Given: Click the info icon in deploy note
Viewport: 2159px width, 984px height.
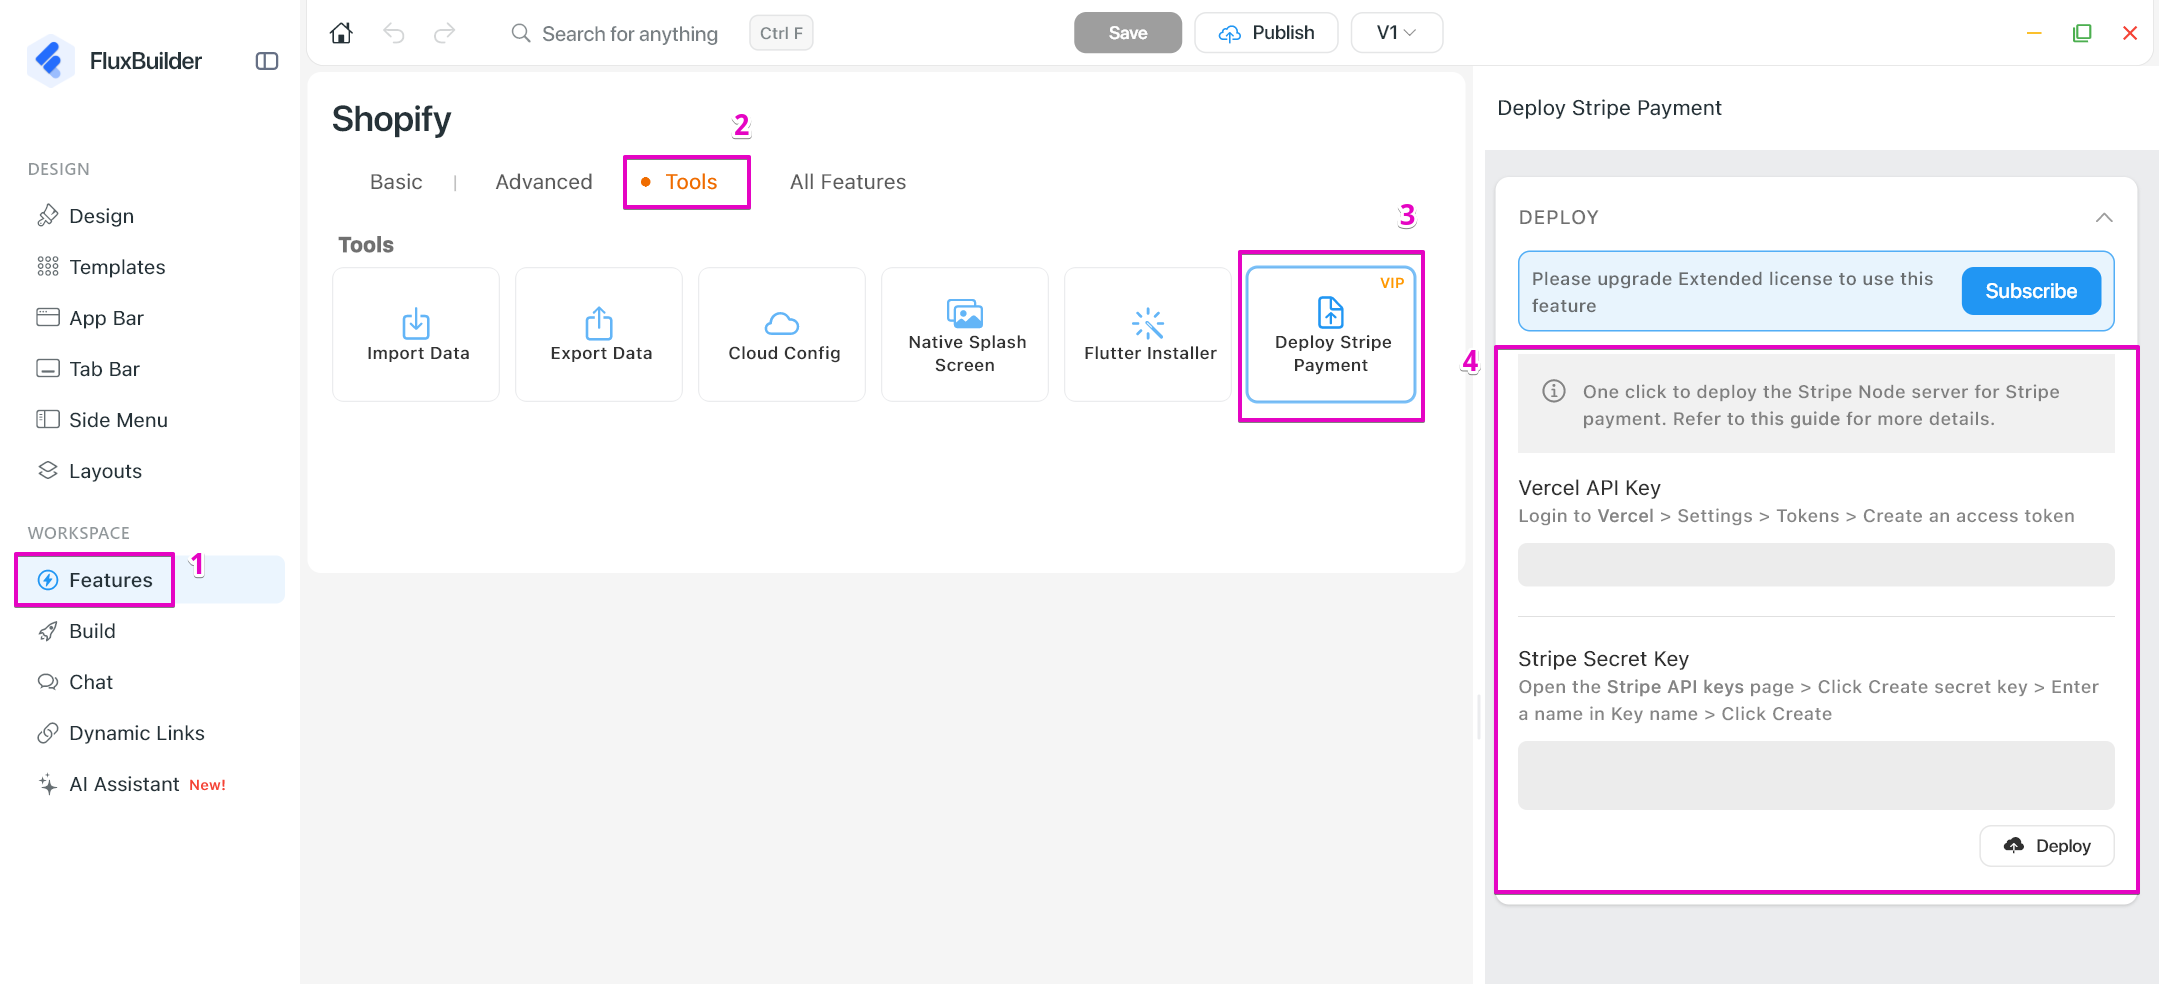Looking at the screenshot, I should (x=1554, y=391).
